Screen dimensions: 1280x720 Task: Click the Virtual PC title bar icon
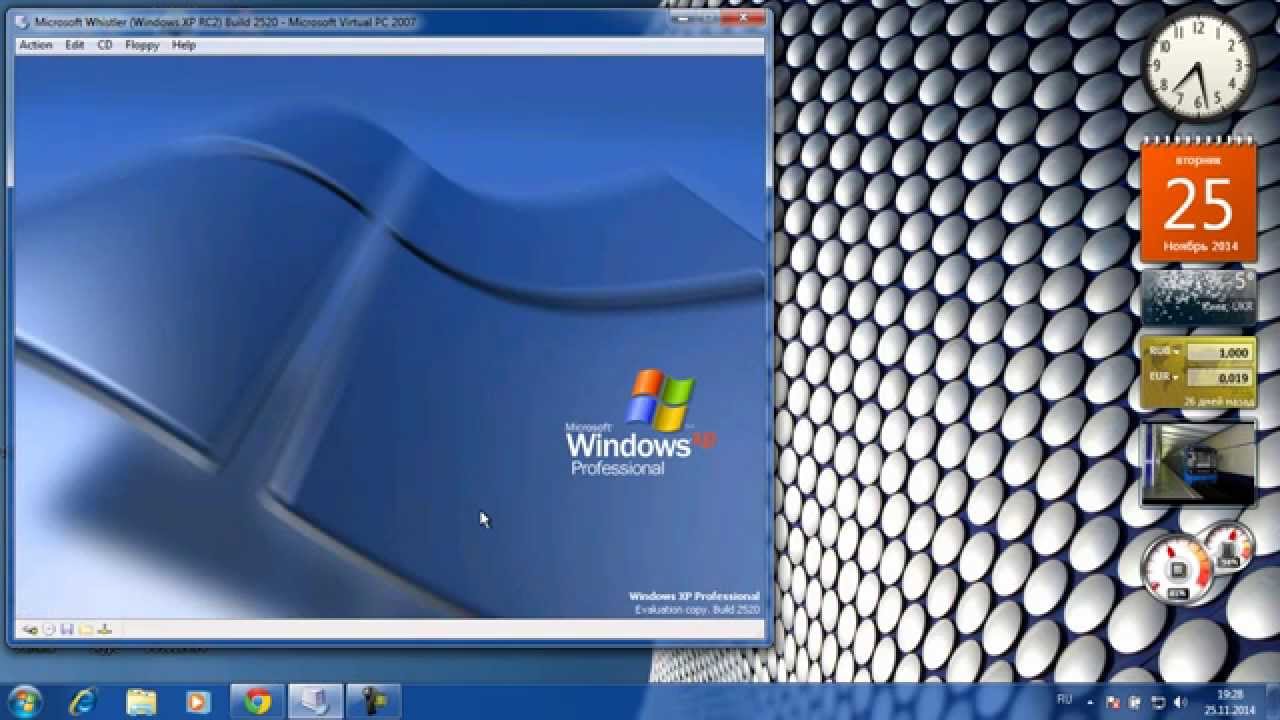[22, 21]
